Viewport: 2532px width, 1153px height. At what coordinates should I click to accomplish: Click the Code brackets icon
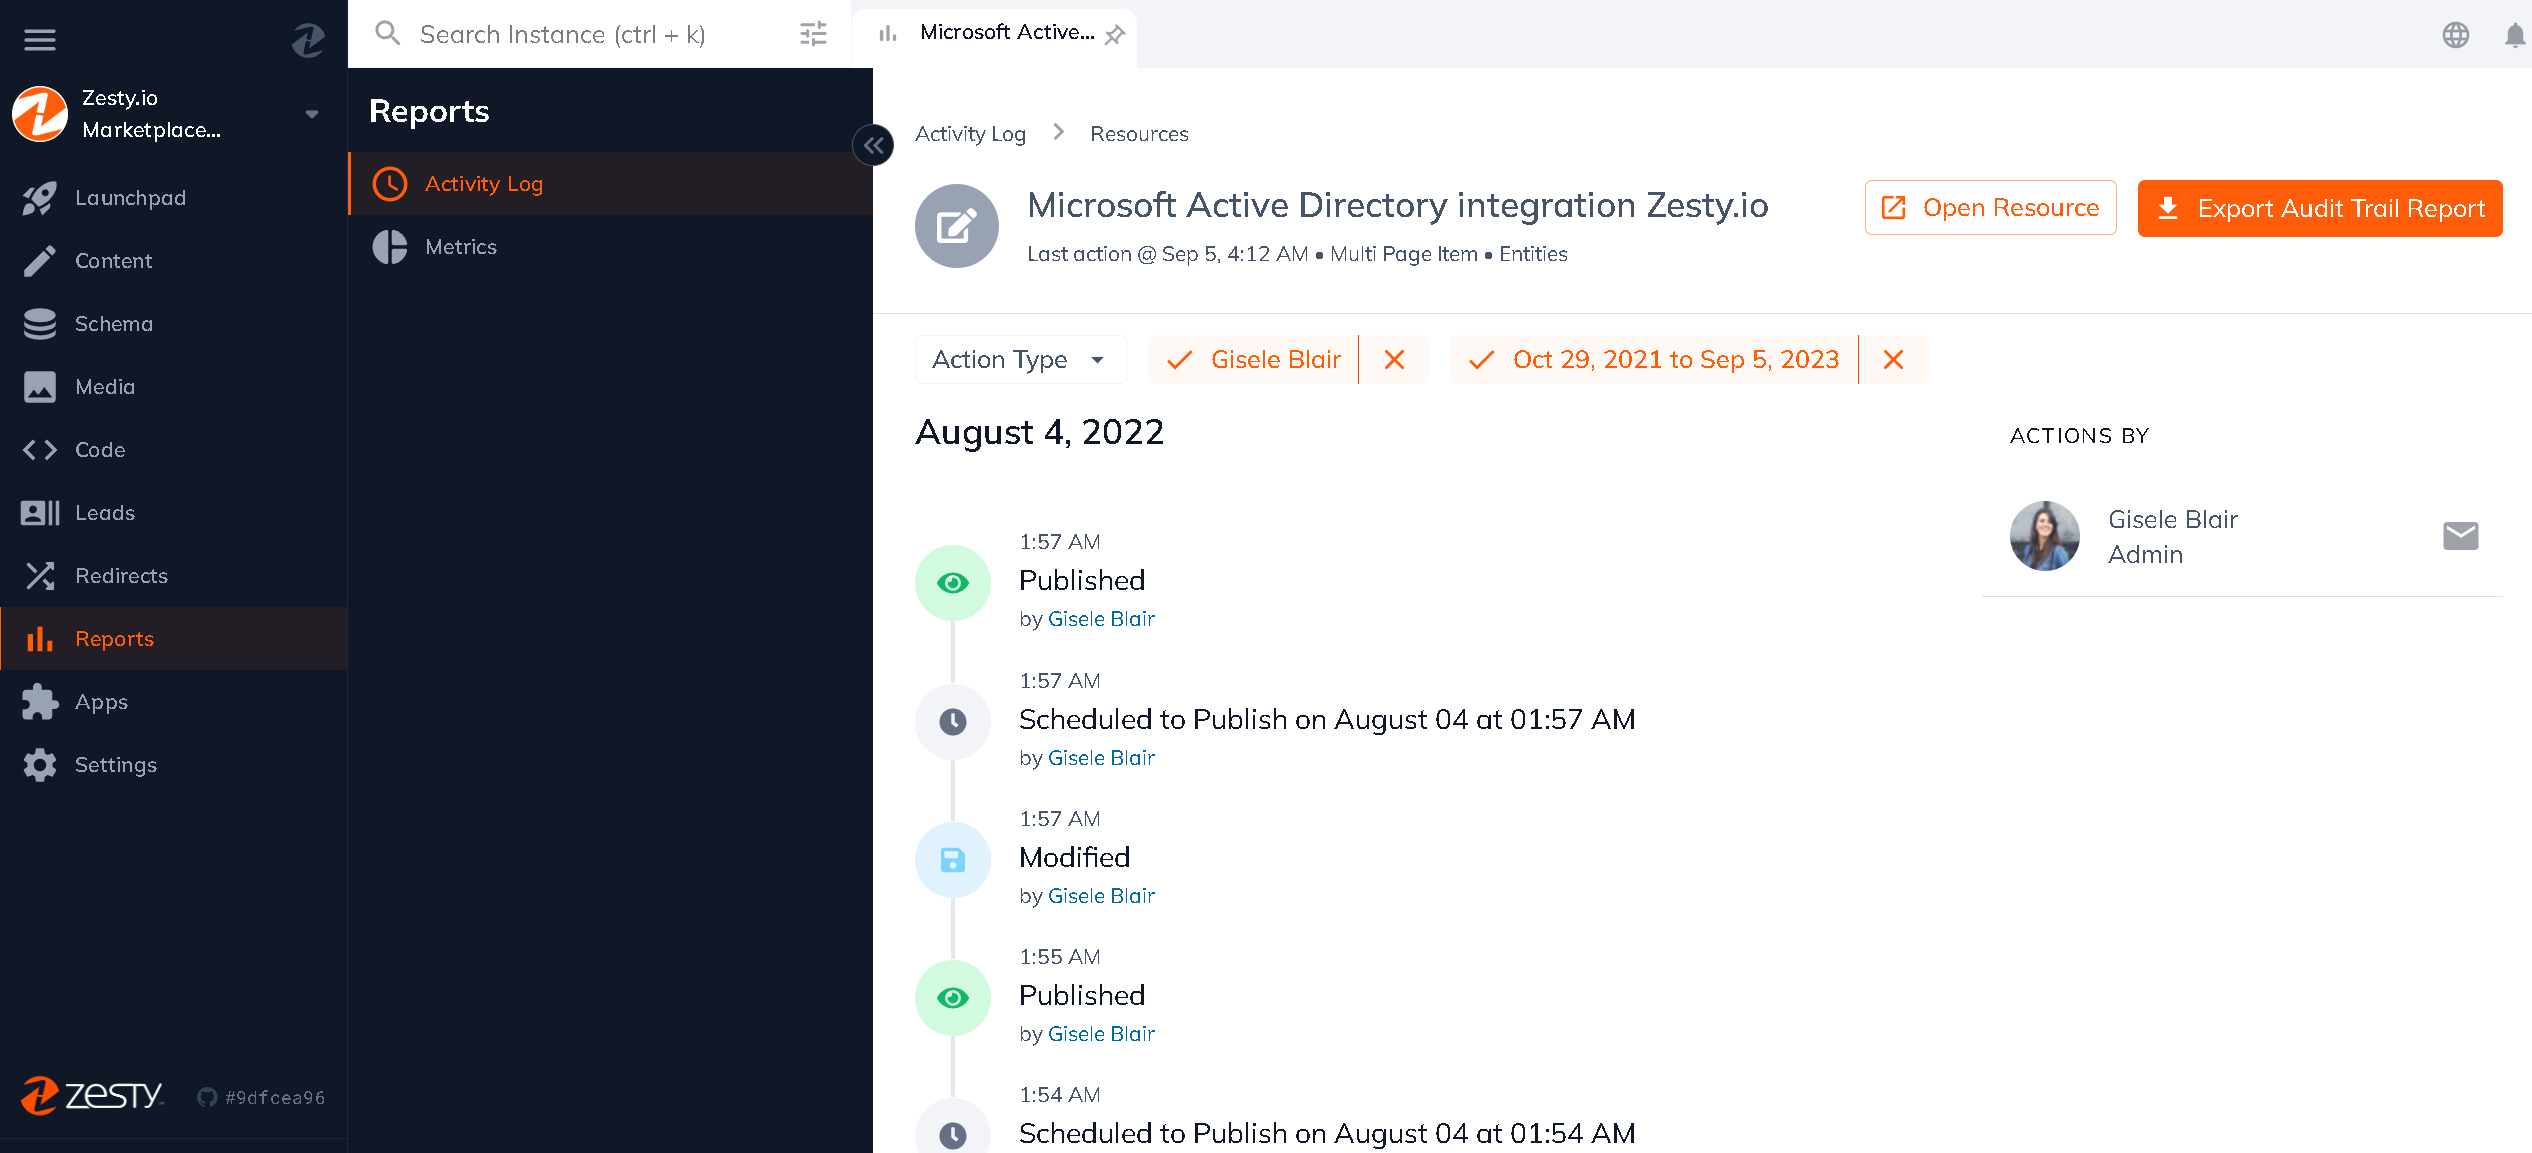pyautogui.click(x=40, y=450)
